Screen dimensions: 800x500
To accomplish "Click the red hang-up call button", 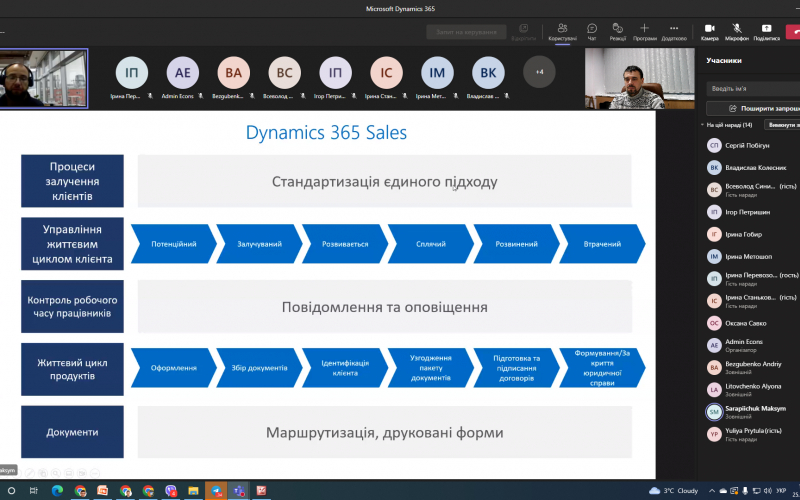I will (x=793, y=32).
